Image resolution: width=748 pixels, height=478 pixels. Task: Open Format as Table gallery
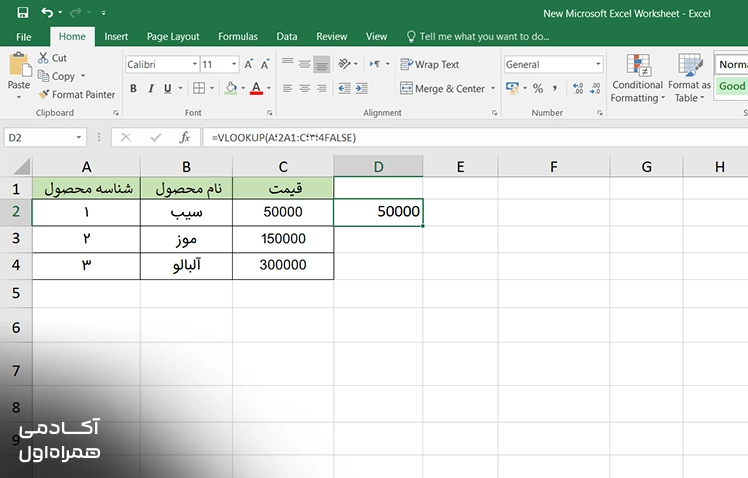click(x=689, y=78)
